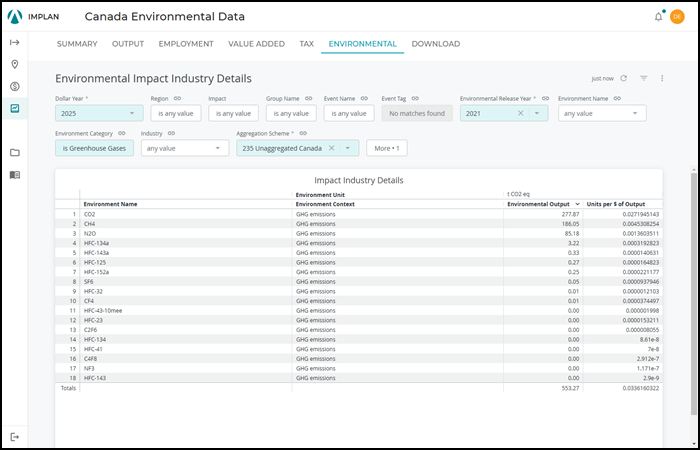Switch to the SUMMARY tab

[x=77, y=44]
